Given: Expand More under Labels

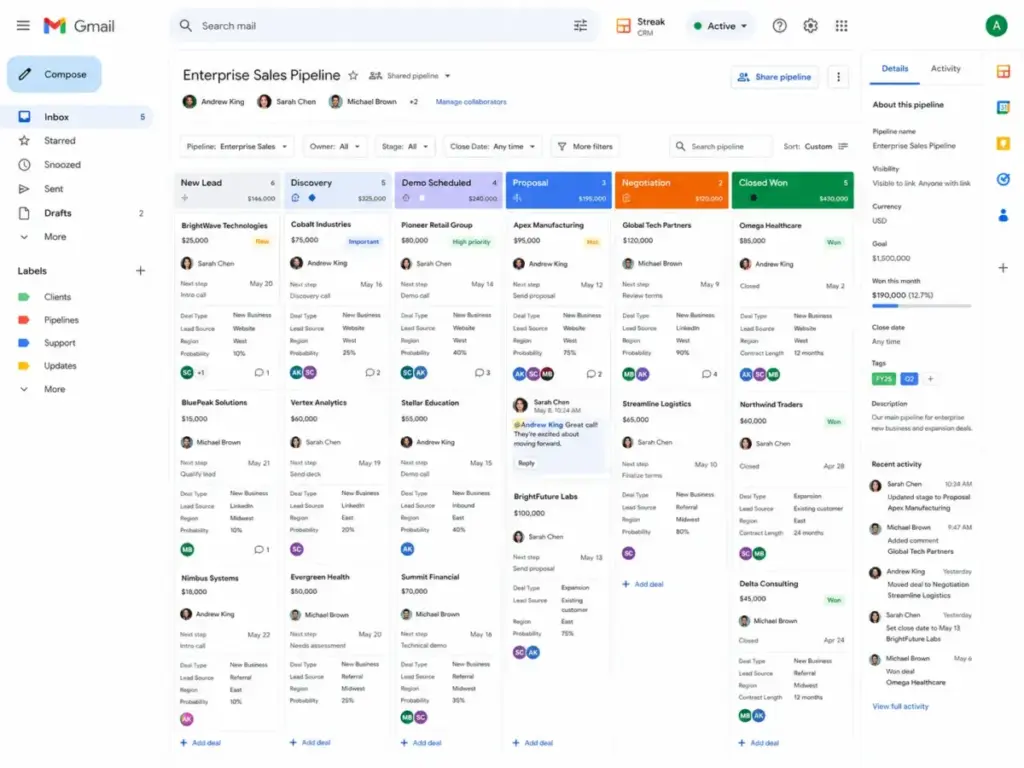Looking at the screenshot, I should (55, 389).
